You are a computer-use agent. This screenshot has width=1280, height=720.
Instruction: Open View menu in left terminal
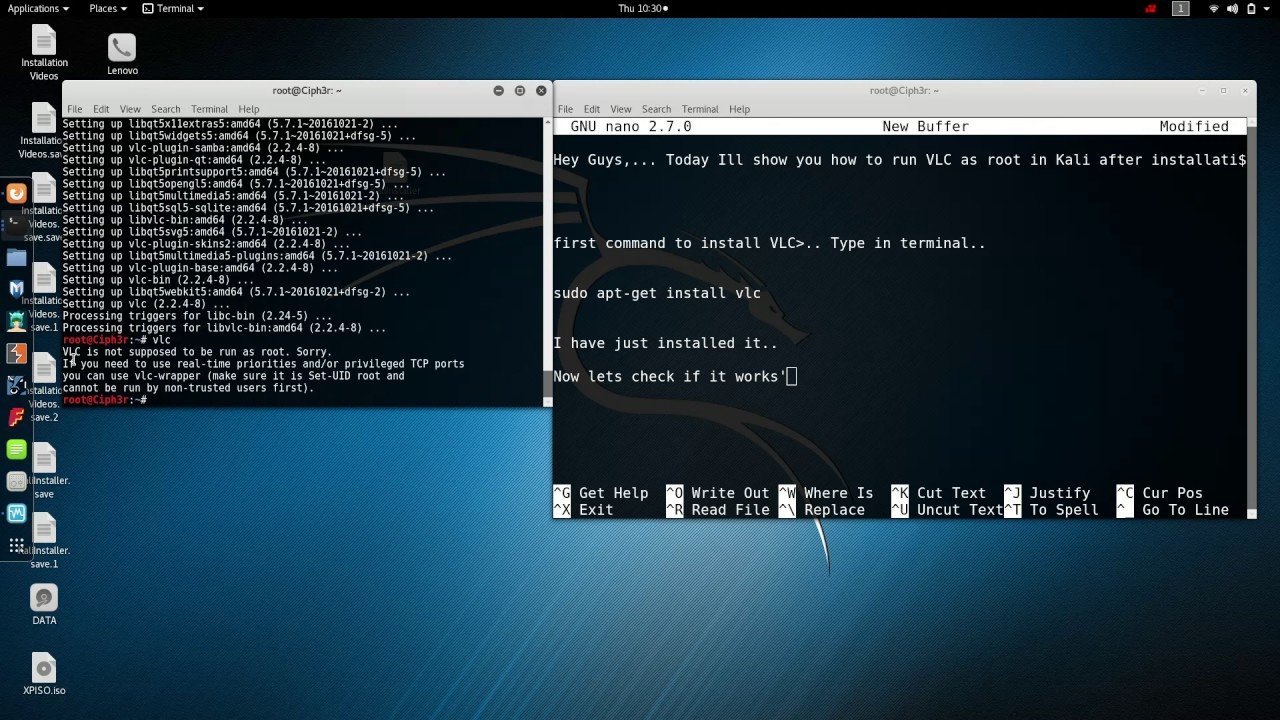(x=130, y=109)
